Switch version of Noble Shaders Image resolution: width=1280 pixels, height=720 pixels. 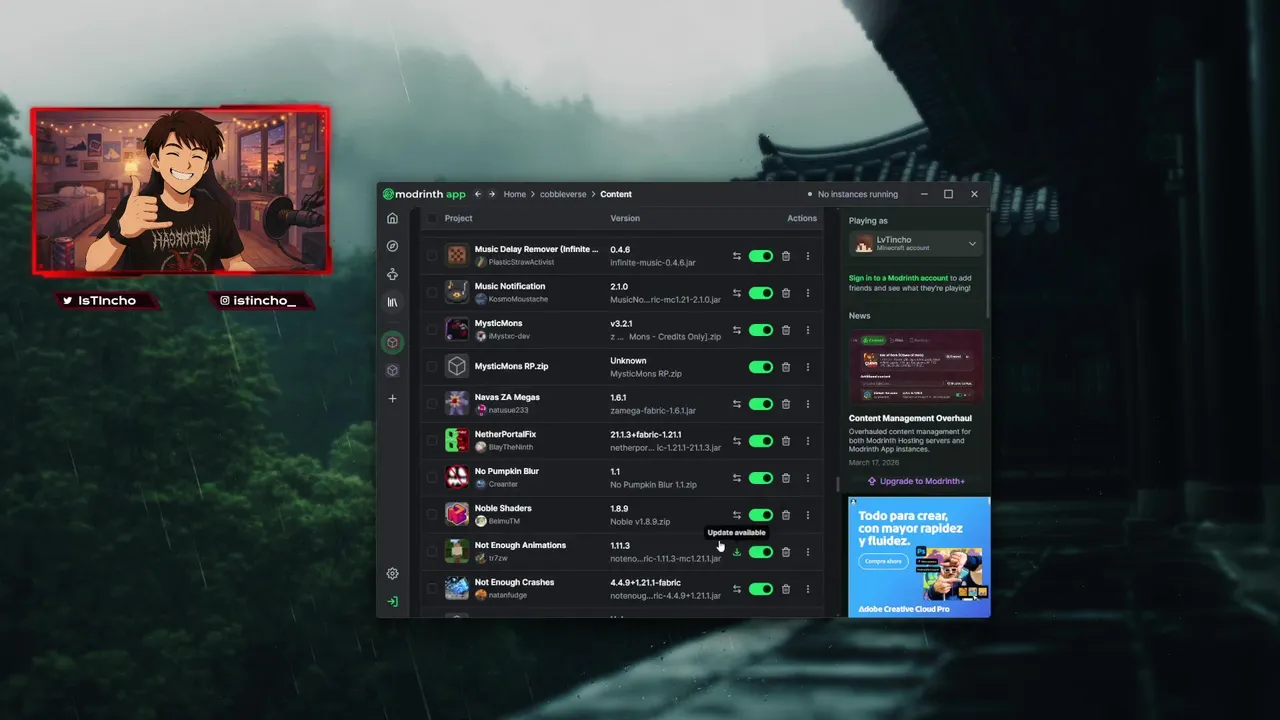pyautogui.click(x=737, y=515)
